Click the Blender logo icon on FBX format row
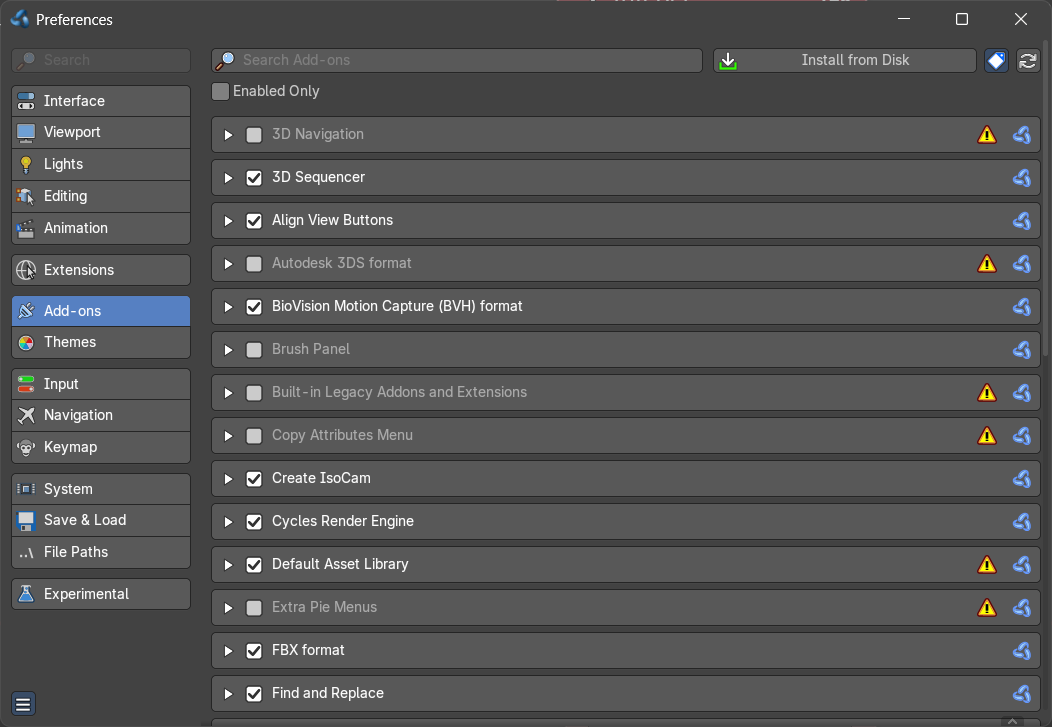The height and width of the screenshot is (727, 1052). pyautogui.click(x=1022, y=651)
